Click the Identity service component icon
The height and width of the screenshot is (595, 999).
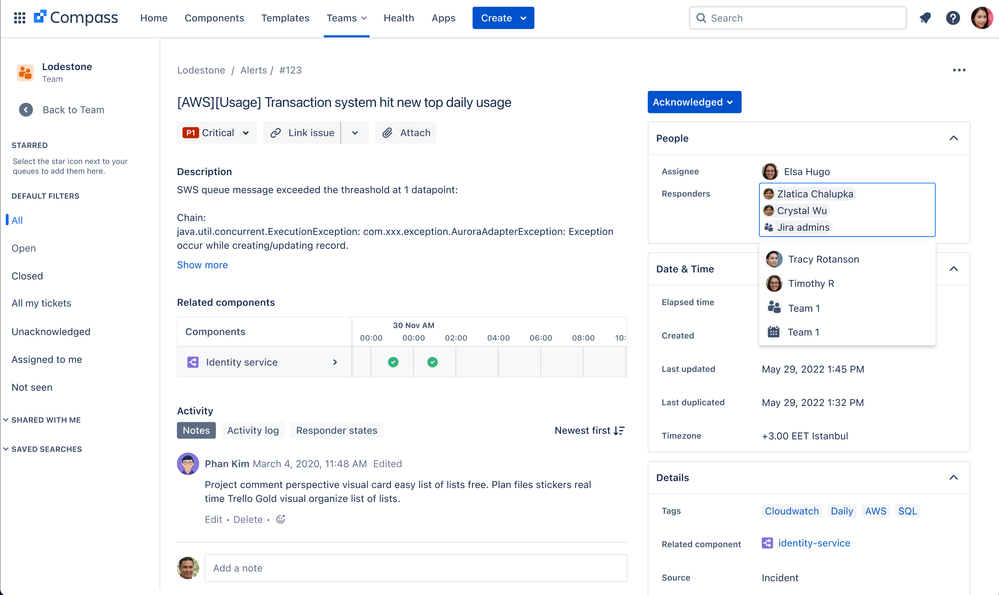[x=192, y=362]
